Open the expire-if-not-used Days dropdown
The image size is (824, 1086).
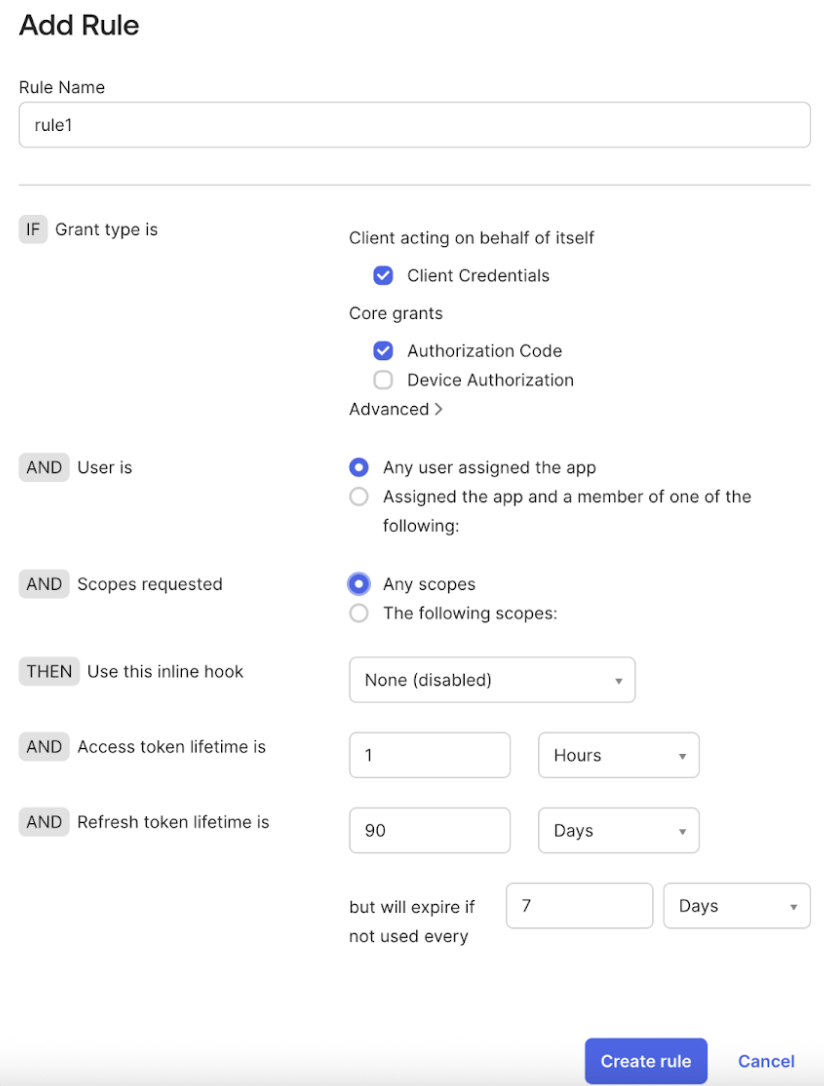pyautogui.click(x=736, y=906)
